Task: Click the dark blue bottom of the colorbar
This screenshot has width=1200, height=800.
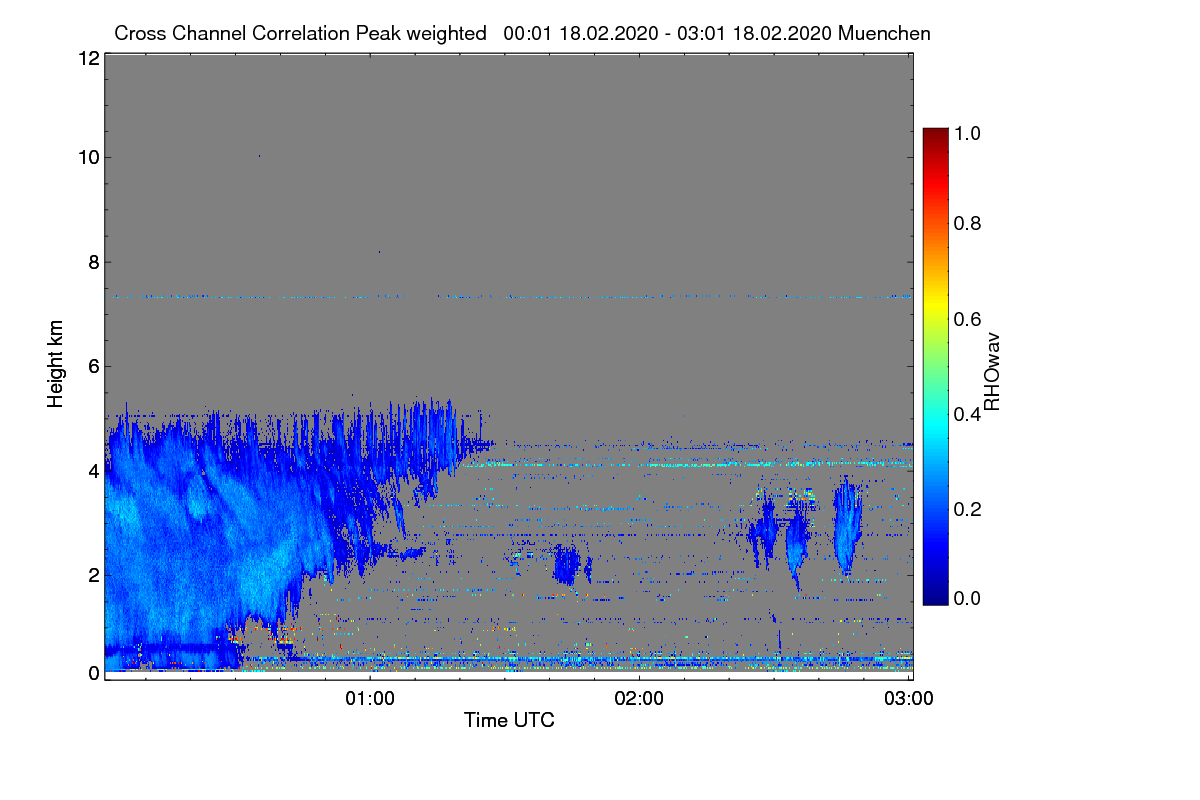Action: tap(935, 595)
